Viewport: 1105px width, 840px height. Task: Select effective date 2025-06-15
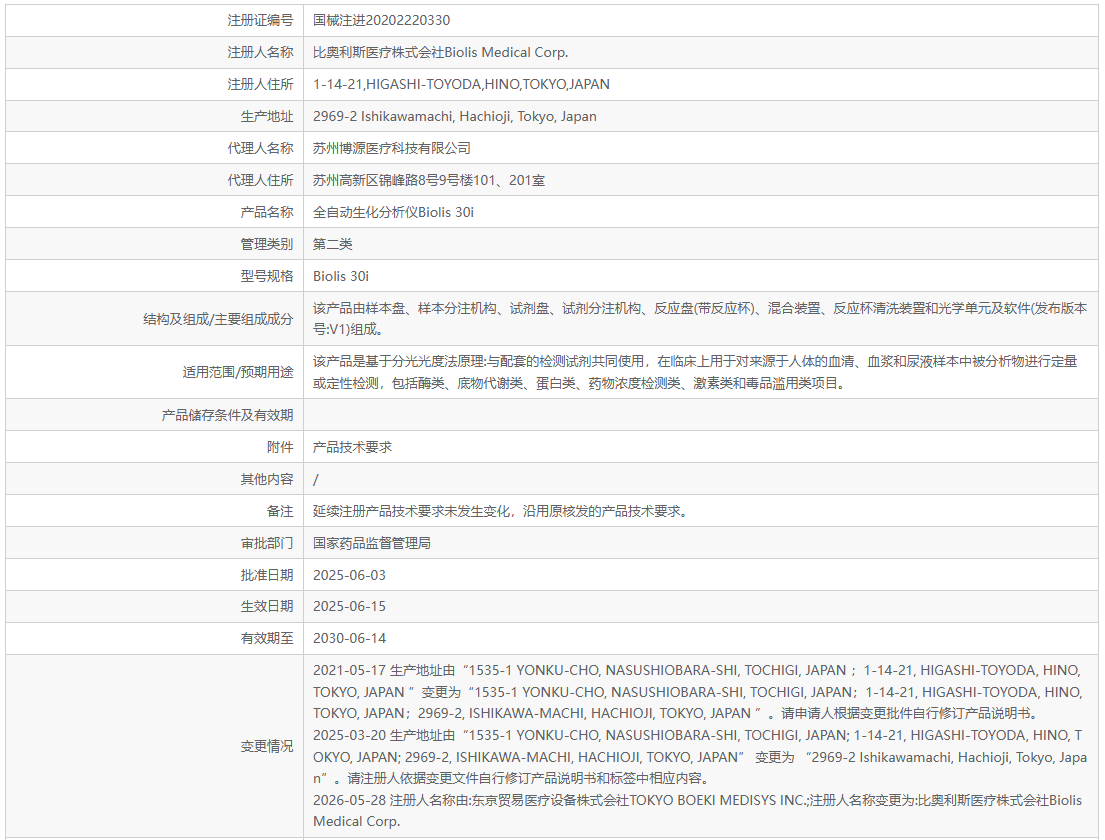tap(350, 606)
